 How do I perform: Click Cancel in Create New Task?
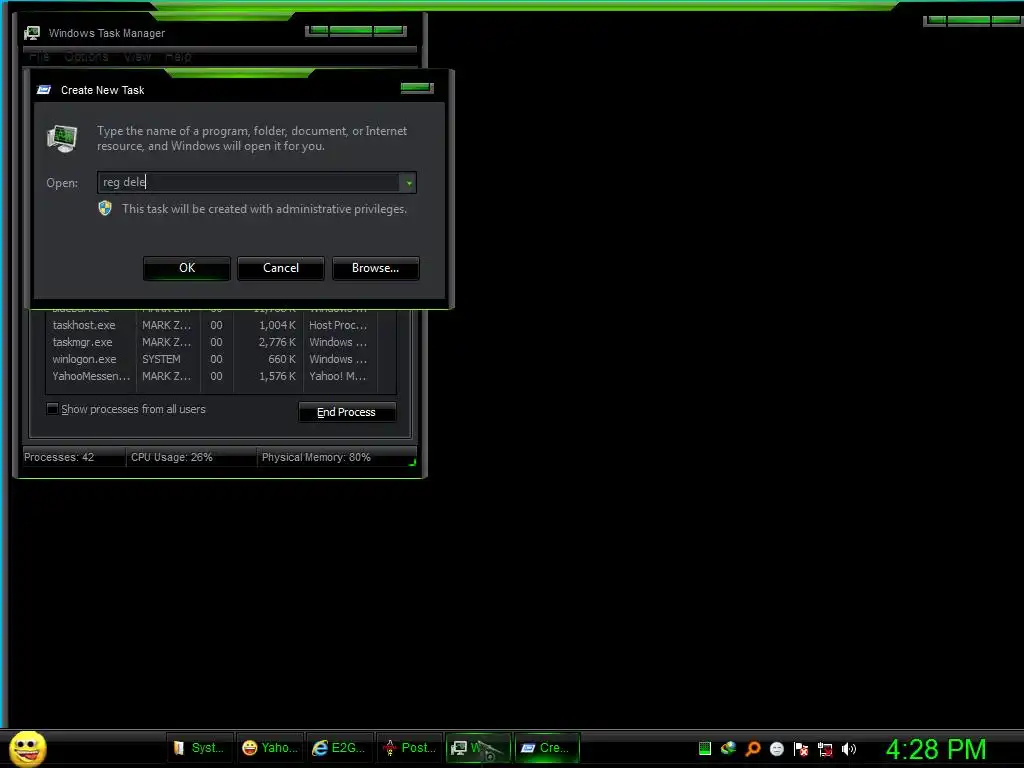point(281,268)
